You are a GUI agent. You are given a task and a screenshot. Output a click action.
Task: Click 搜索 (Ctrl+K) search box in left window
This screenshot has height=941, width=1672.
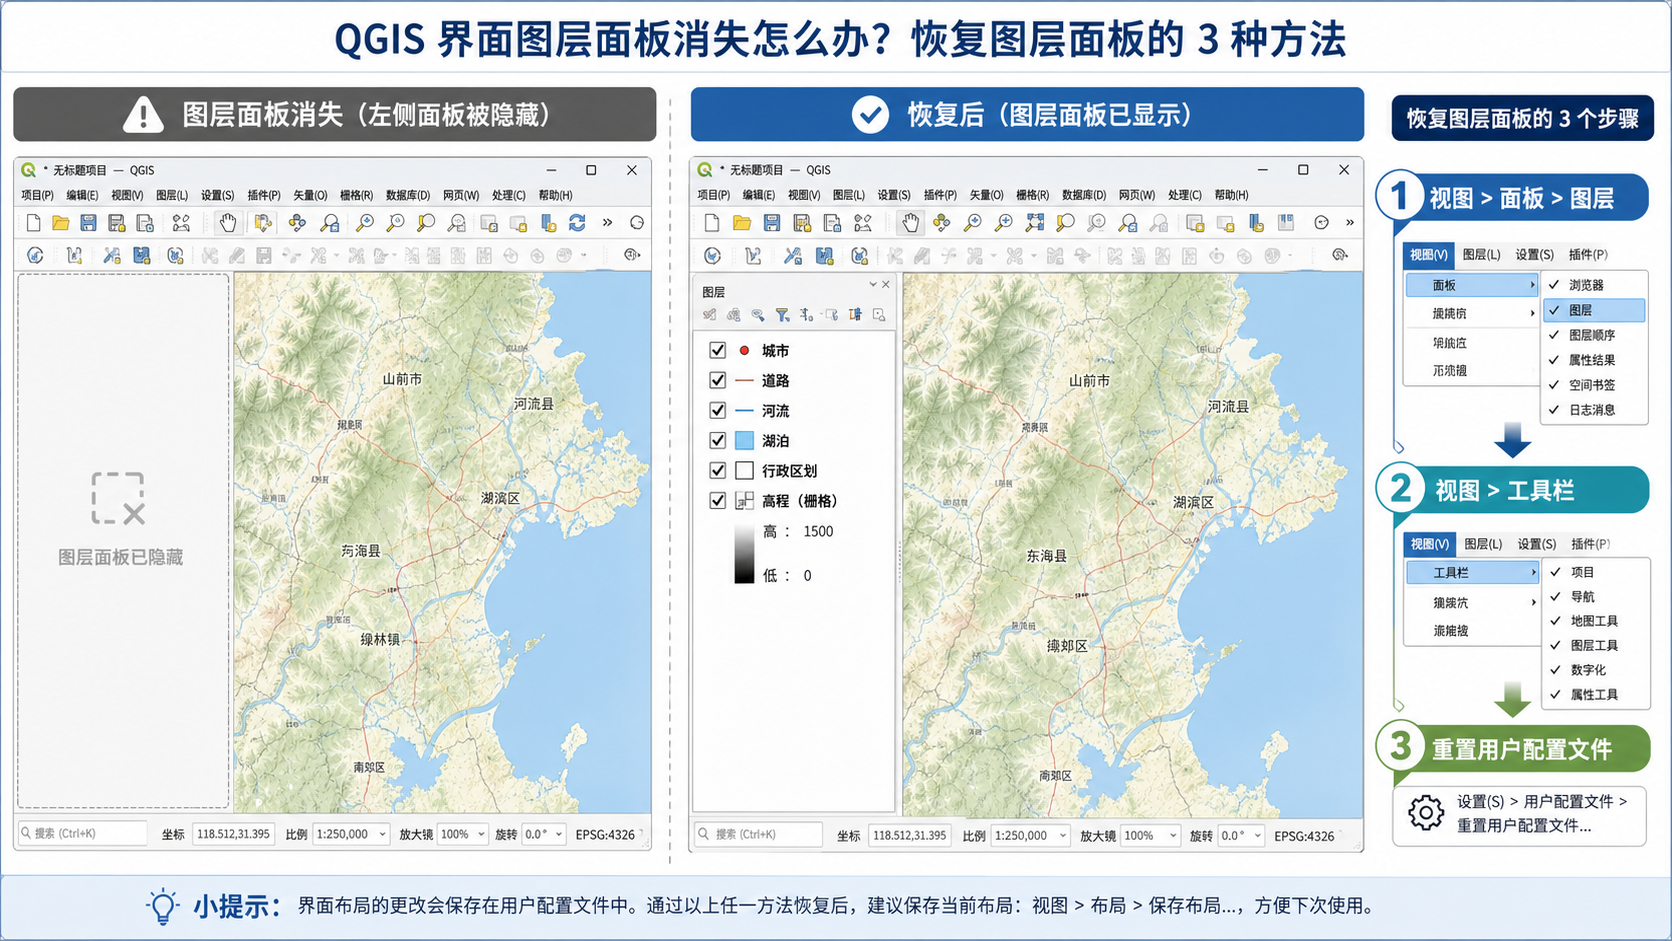tap(82, 833)
